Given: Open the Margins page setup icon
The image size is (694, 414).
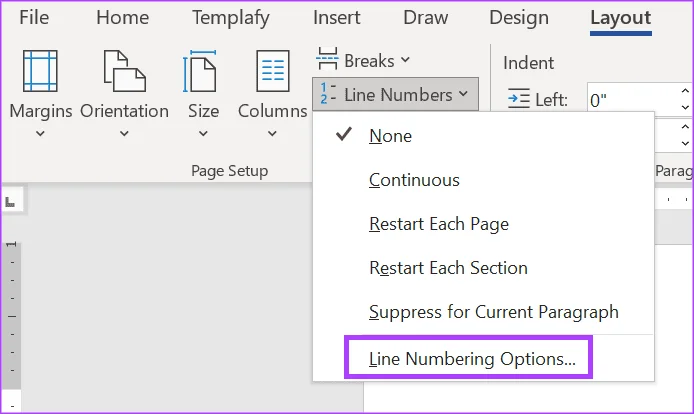Looking at the screenshot, I should (40, 70).
